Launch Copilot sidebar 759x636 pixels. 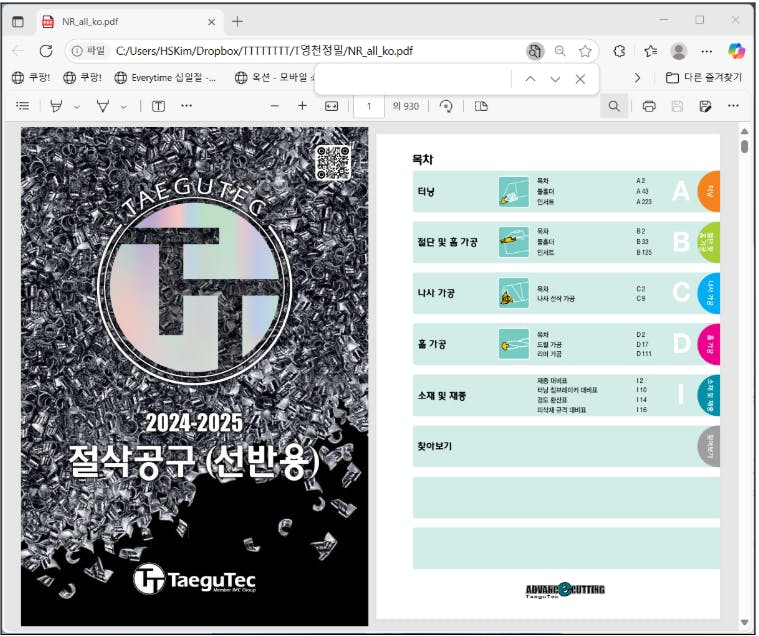tap(736, 51)
